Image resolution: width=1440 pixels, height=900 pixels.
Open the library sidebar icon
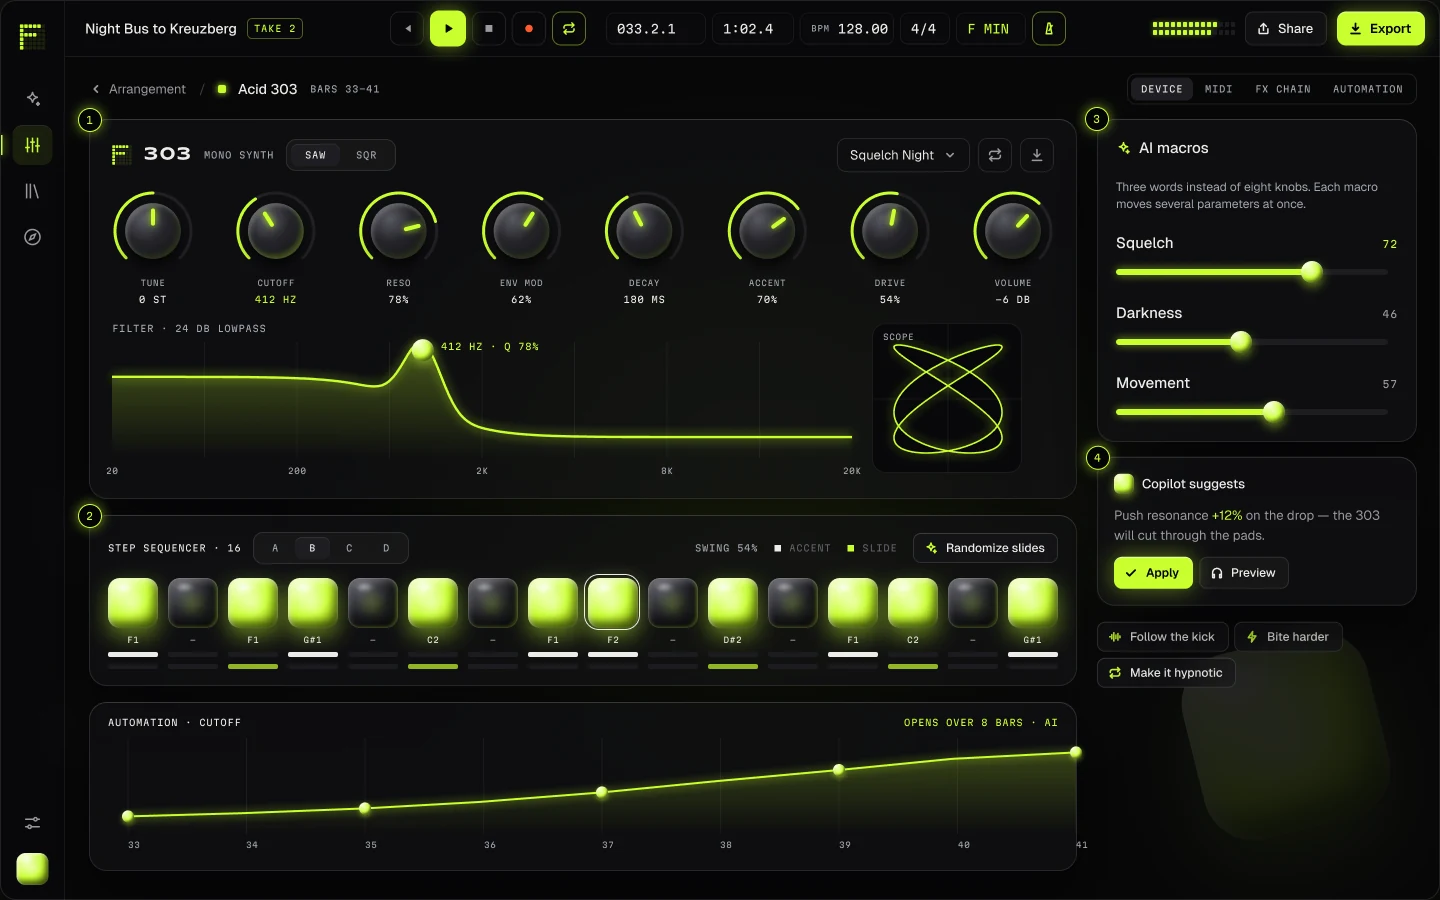[x=32, y=191]
